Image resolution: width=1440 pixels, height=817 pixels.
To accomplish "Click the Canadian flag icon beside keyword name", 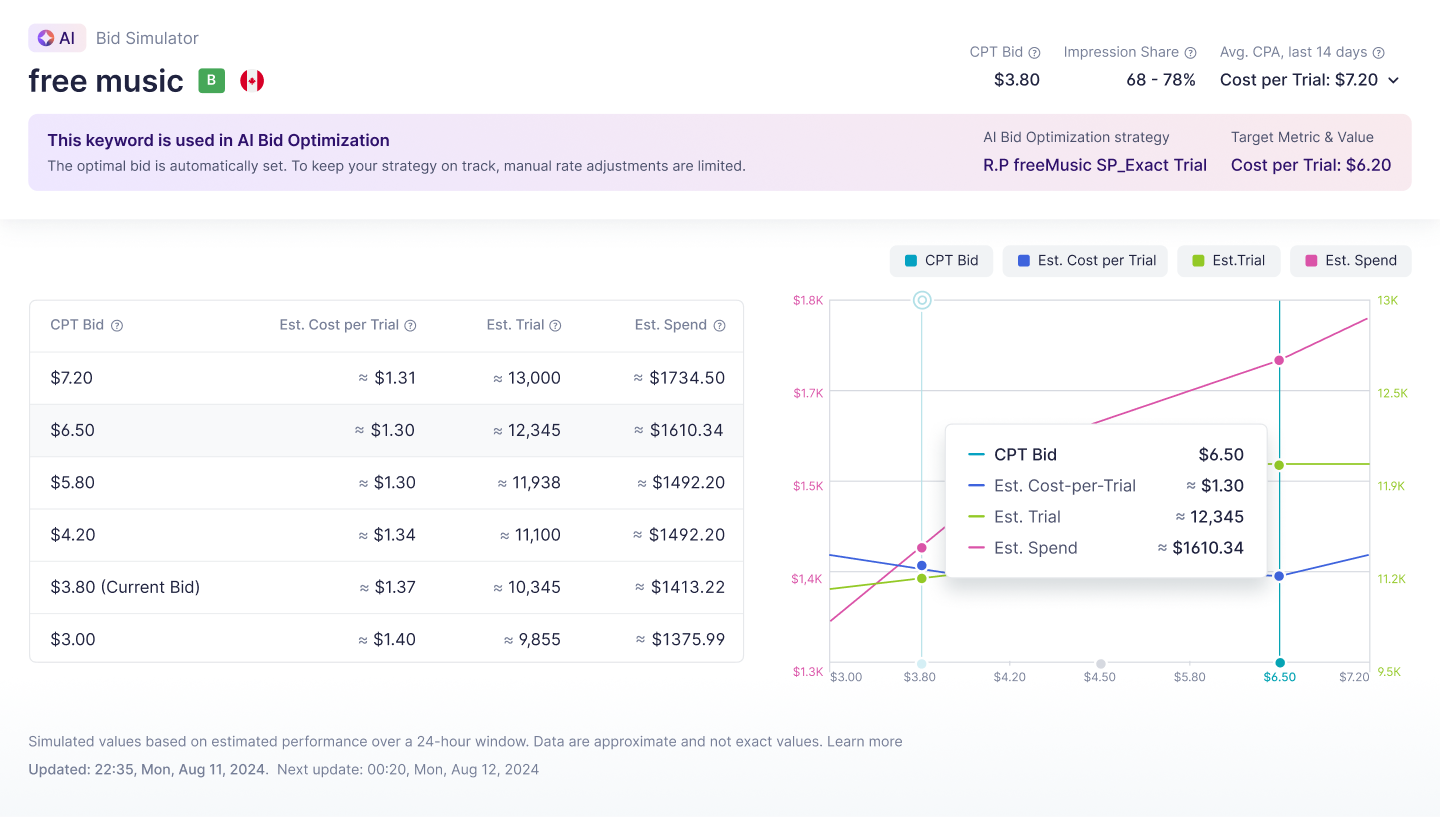I will pos(252,80).
